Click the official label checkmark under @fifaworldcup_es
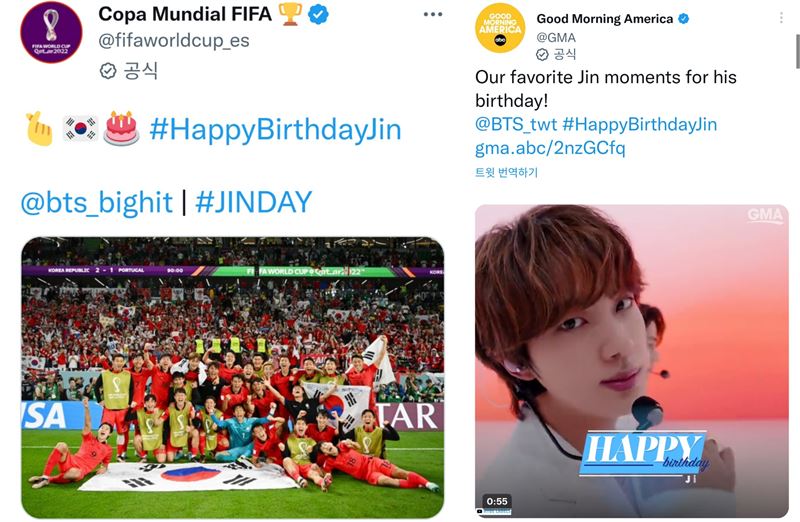 [x=108, y=71]
